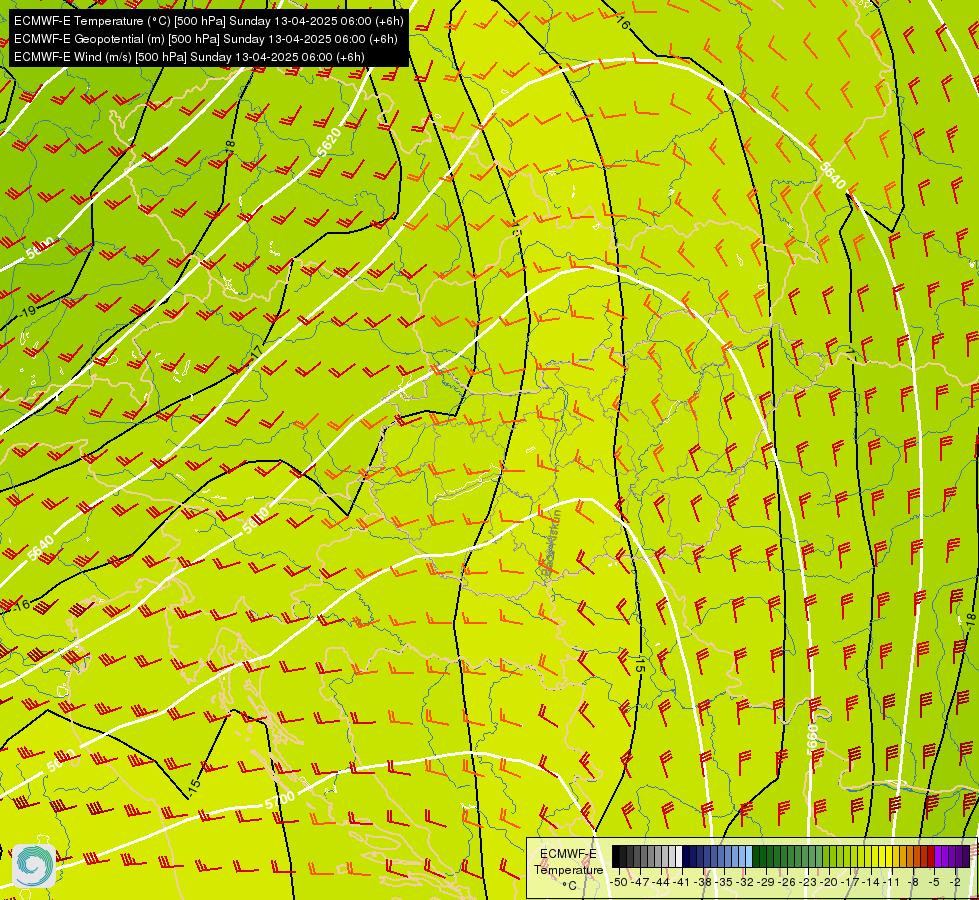
Task: Click the -38 value on temperature legend
Action: pyautogui.click(x=703, y=883)
